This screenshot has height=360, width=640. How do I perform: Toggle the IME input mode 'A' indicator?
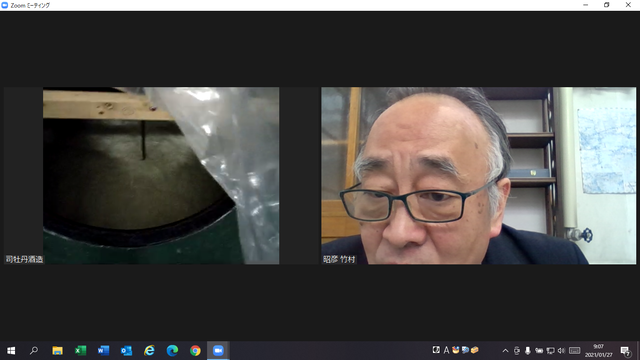(446, 350)
